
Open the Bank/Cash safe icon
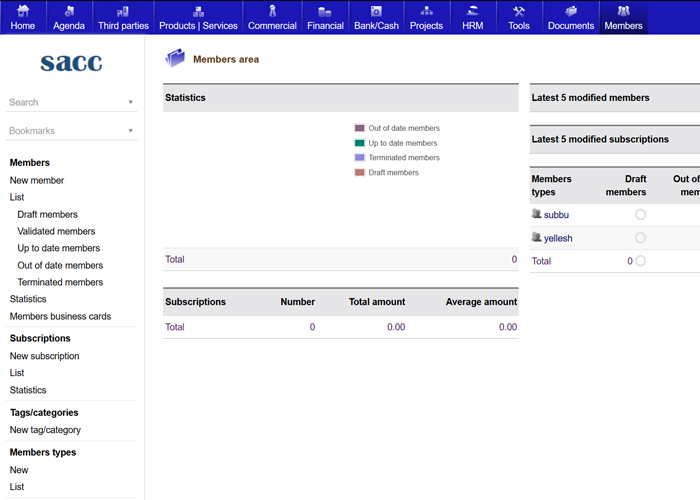[376, 12]
